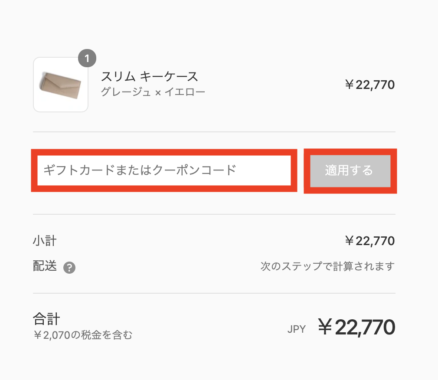
Task: Focus the ギフトカードまたはクーポンコード field
Action: point(164,170)
